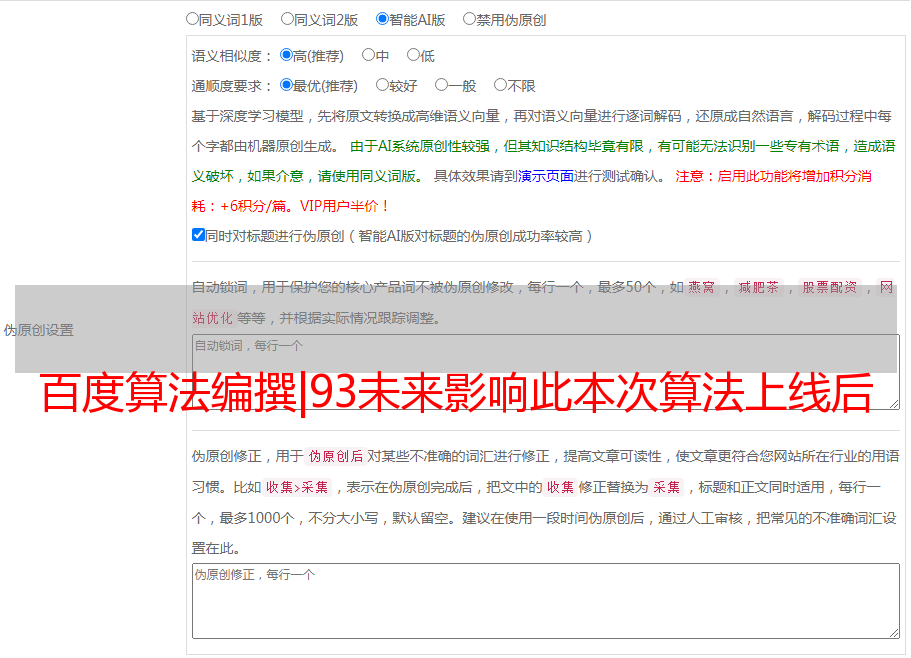911x658 pixels.
Task: Click the 通顺度要求 label
Action: [232, 87]
